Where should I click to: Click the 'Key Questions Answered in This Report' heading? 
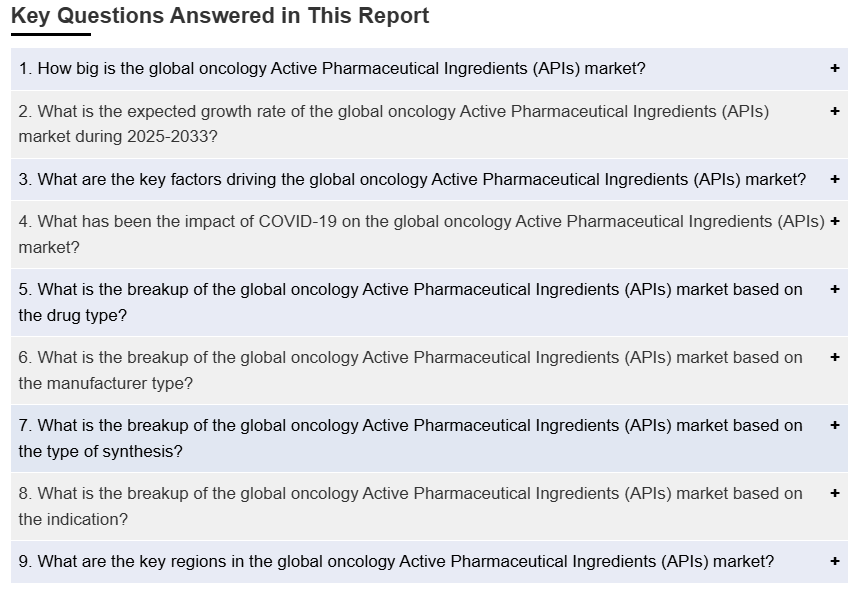coord(220,16)
